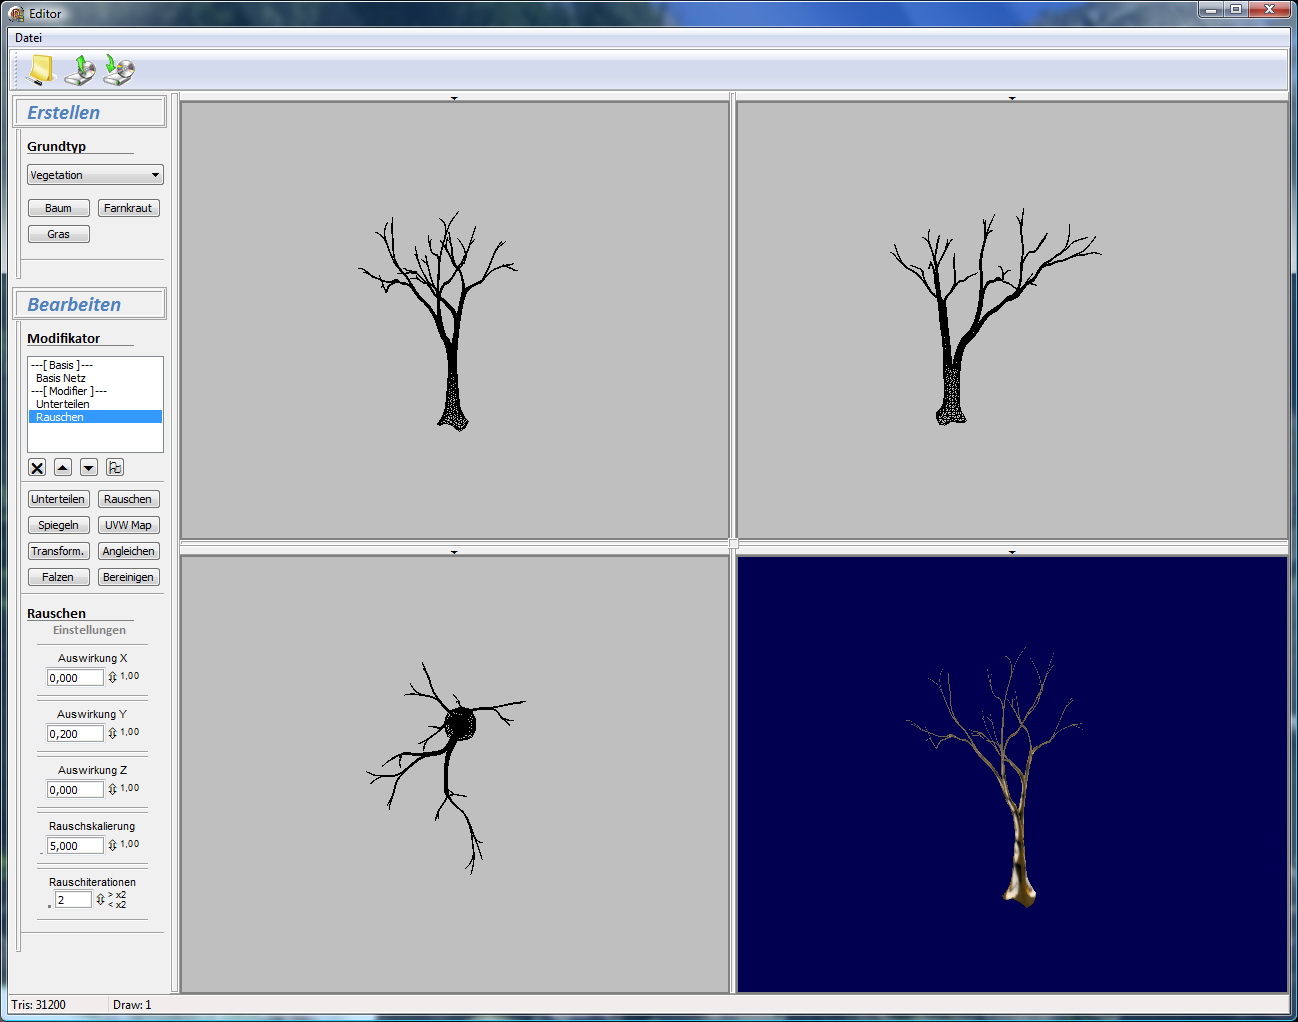Click the Auswirkung Y value field
This screenshot has width=1298, height=1022.
[75, 734]
